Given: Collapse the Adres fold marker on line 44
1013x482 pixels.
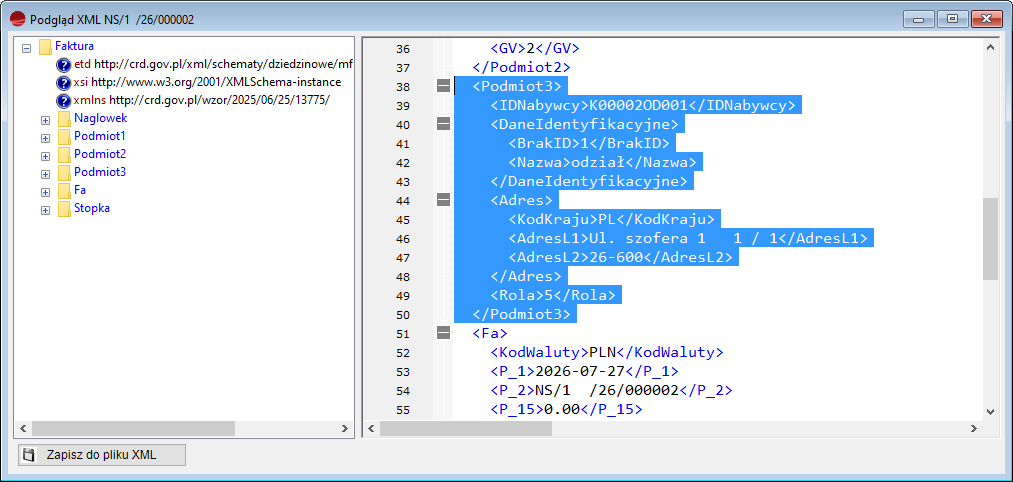Looking at the screenshot, I should pyautogui.click(x=443, y=200).
